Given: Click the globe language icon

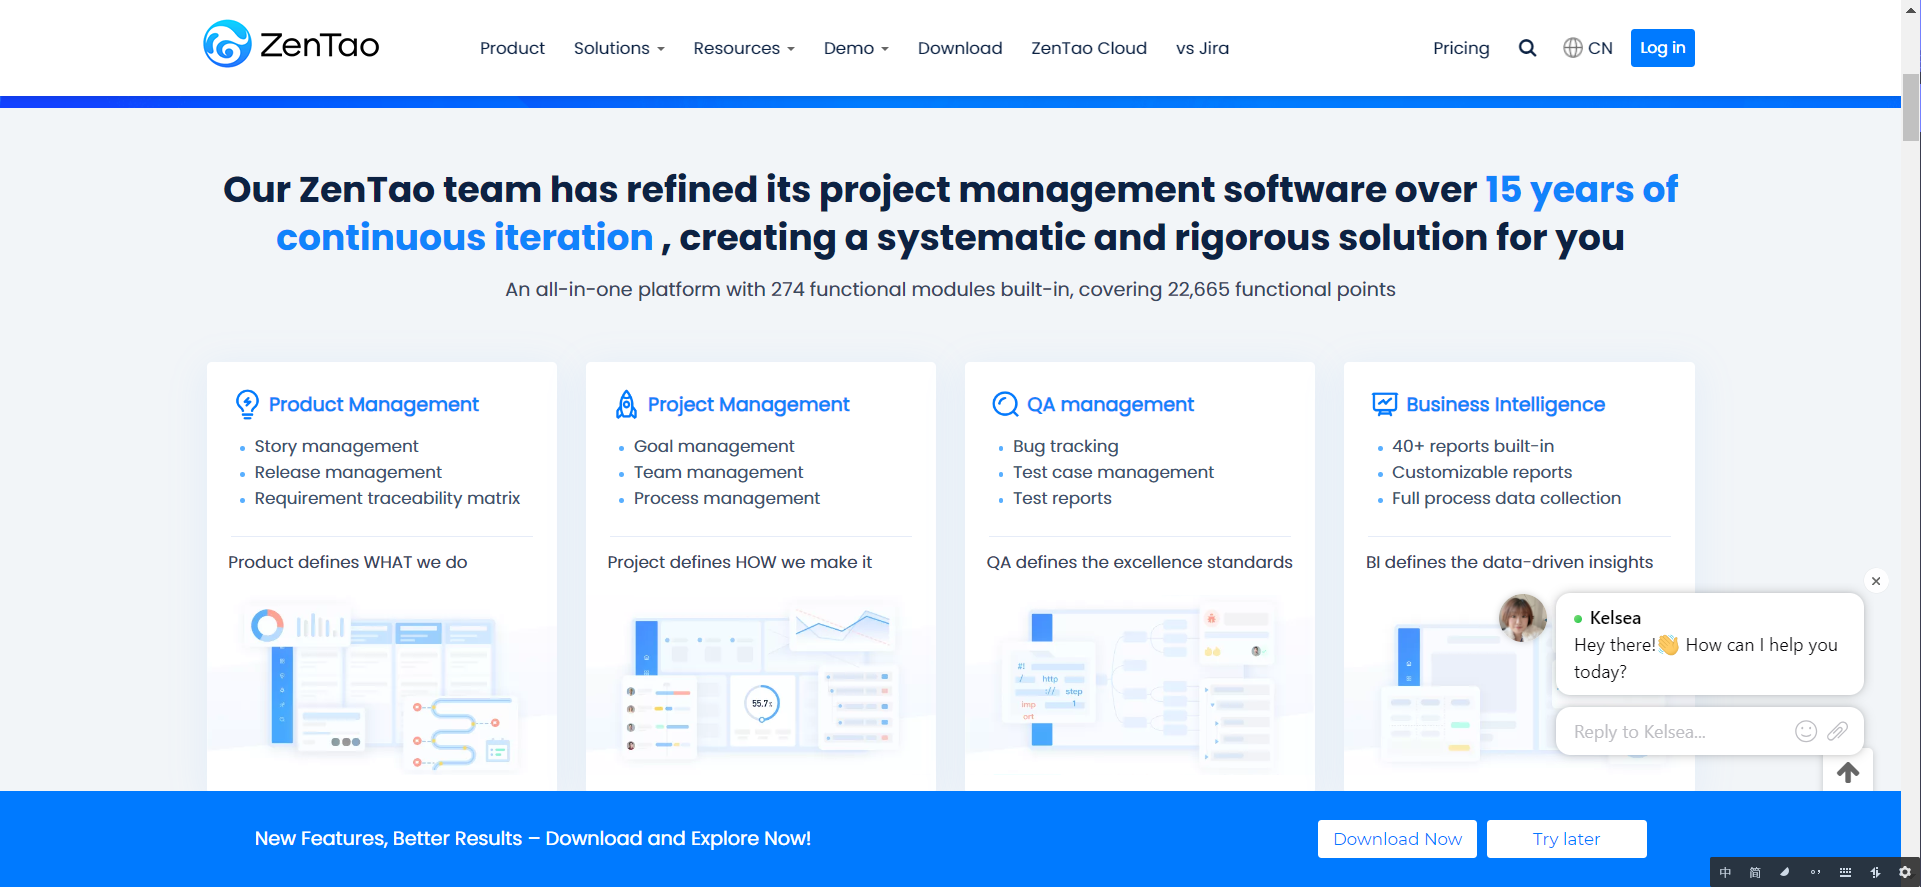Looking at the screenshot, I should [1573, 48].
